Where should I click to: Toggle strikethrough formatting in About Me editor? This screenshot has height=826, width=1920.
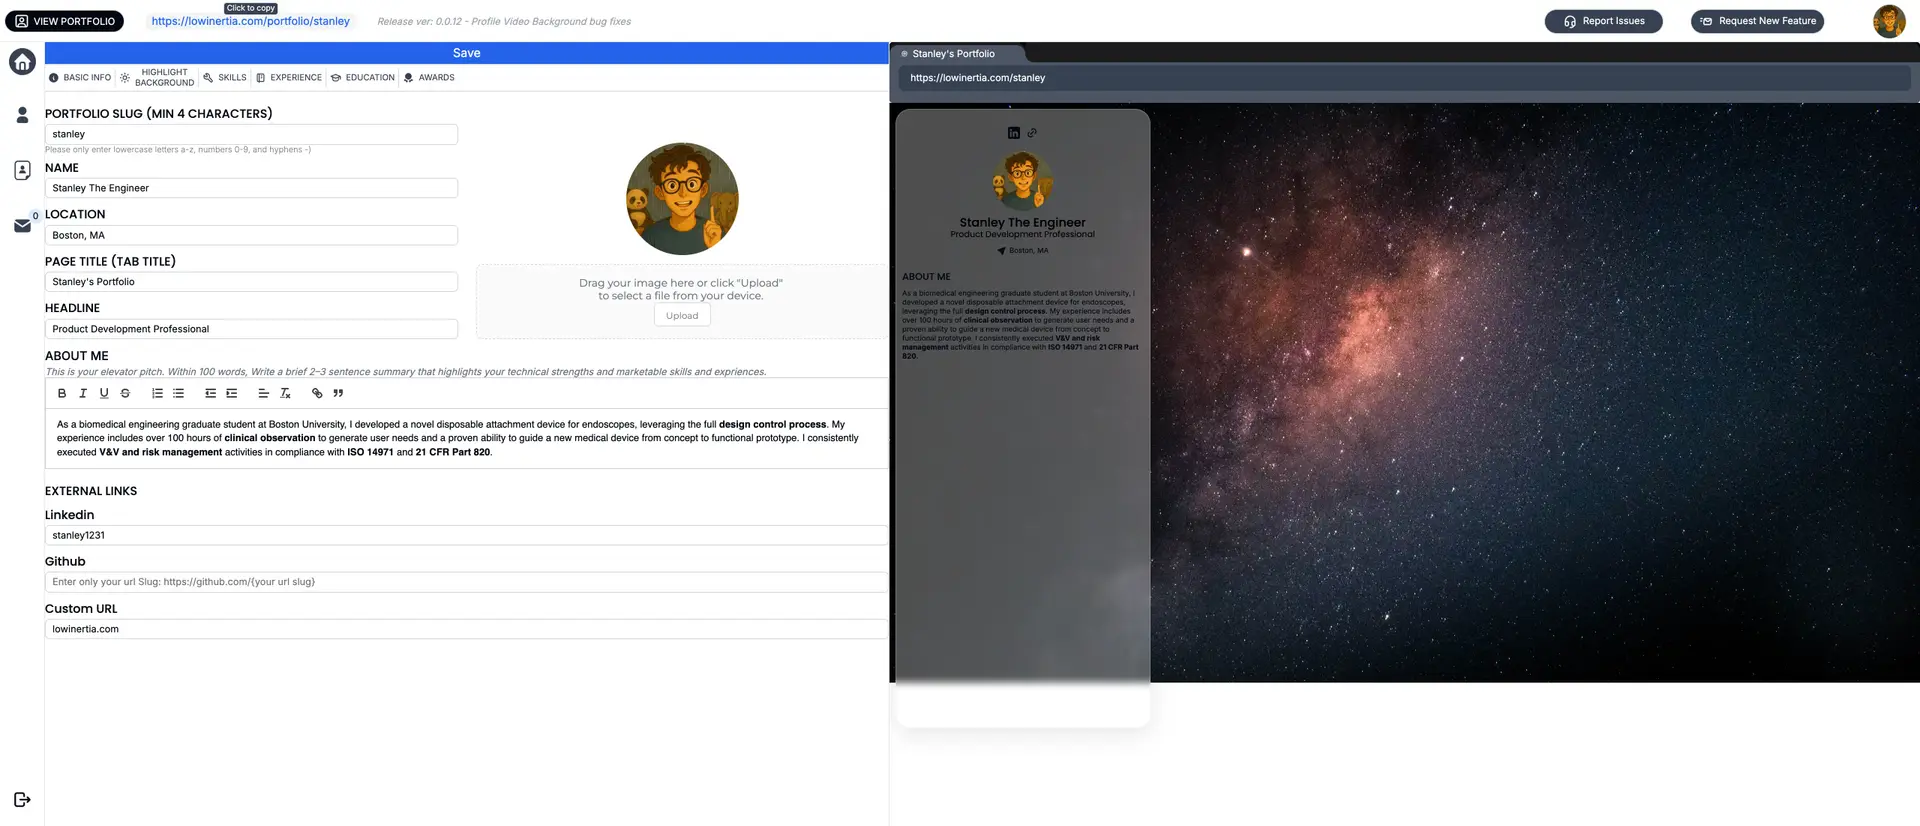pos(125,394)
